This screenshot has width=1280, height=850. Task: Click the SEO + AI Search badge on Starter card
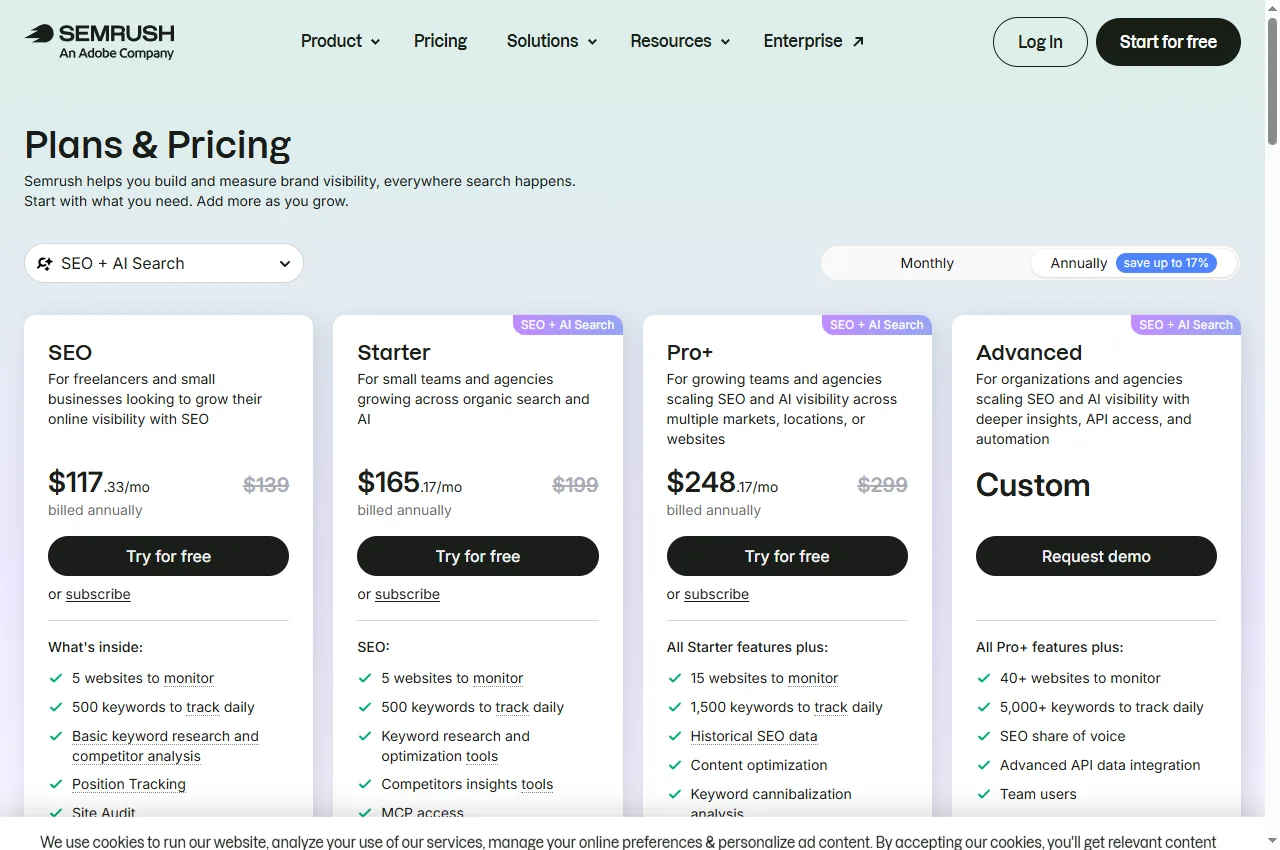pos(568,325)
